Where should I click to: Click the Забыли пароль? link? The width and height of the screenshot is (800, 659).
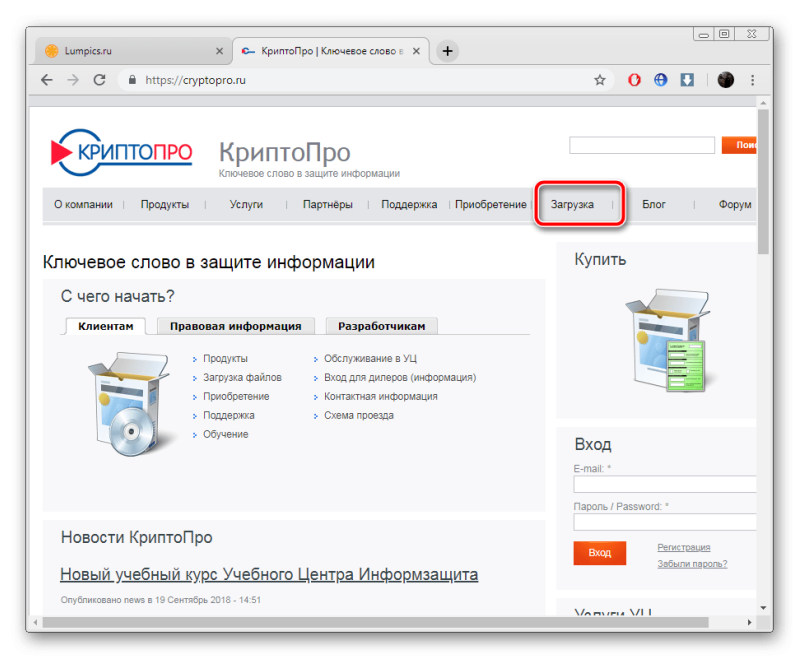click(692, 564)
